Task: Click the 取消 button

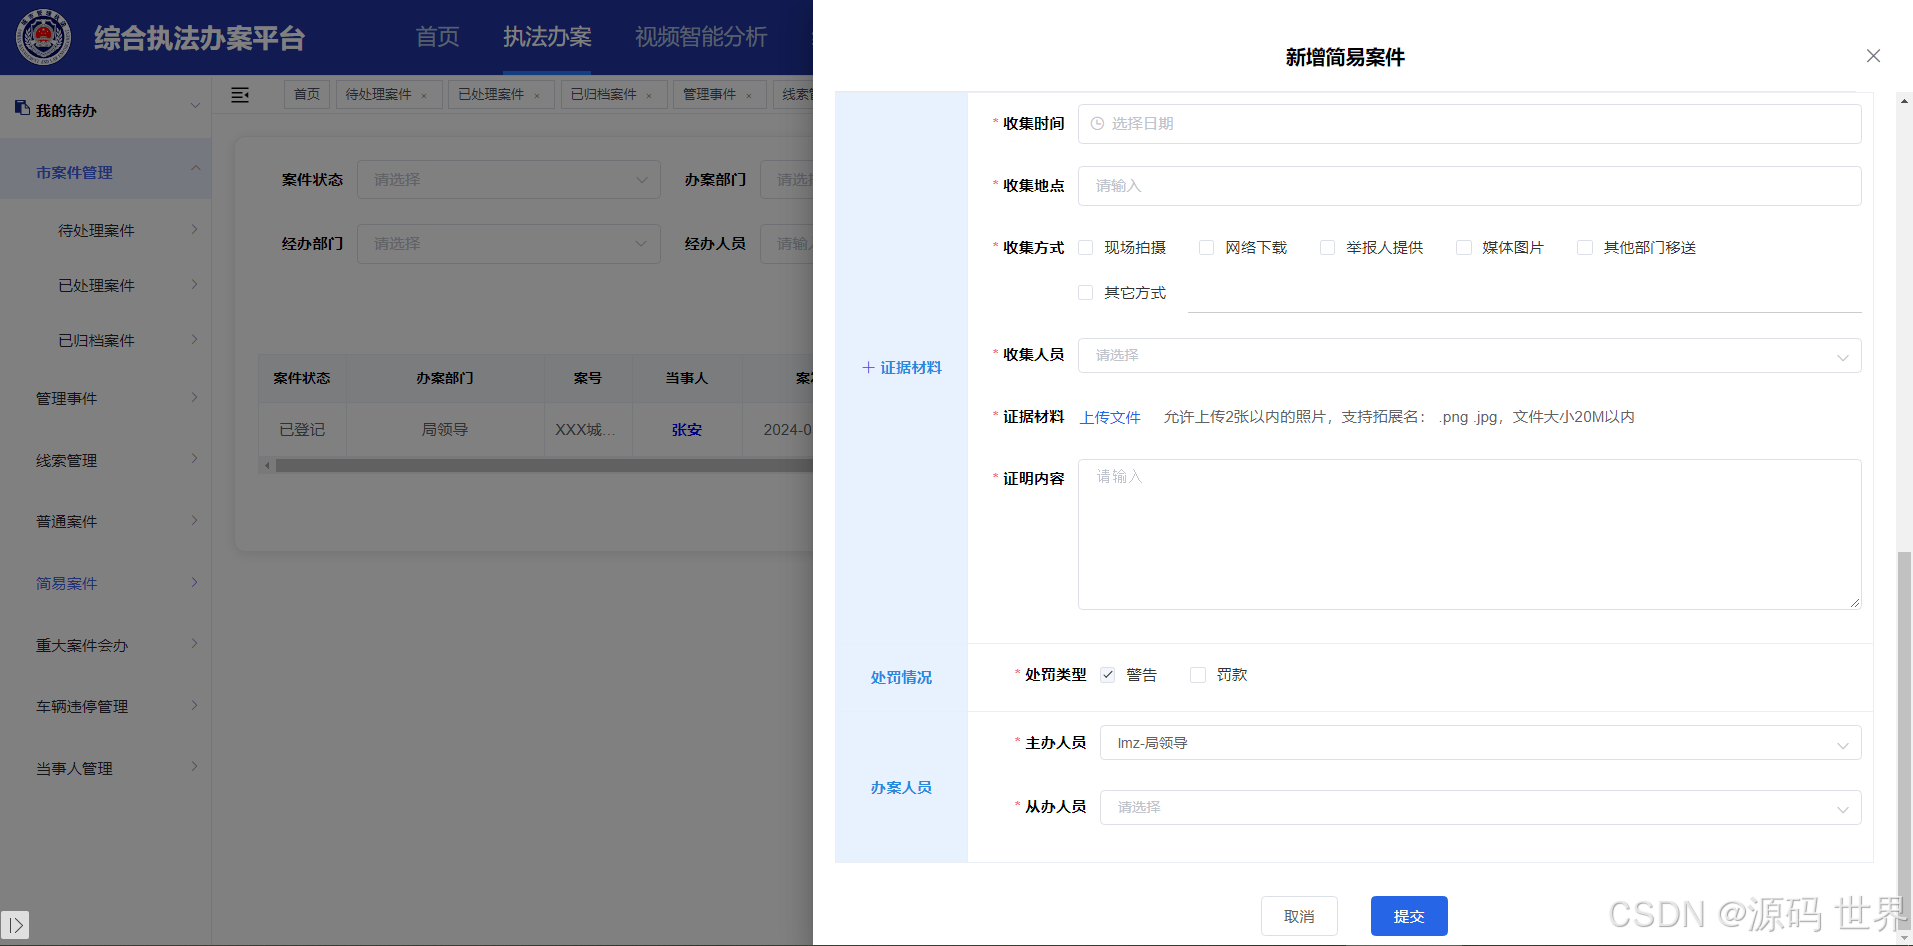Action: [x=1299, y=916]
